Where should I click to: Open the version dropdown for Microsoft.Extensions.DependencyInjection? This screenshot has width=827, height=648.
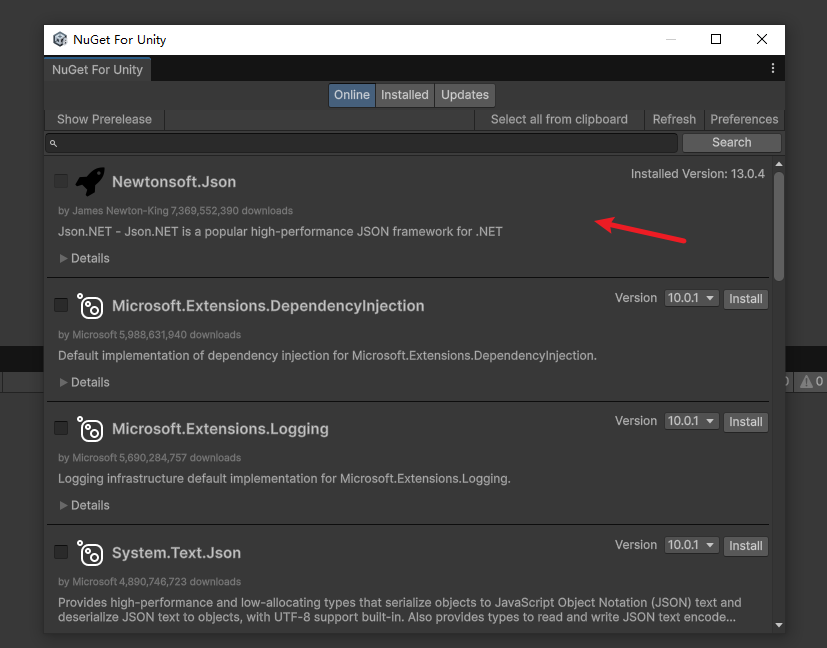(691, 298)
